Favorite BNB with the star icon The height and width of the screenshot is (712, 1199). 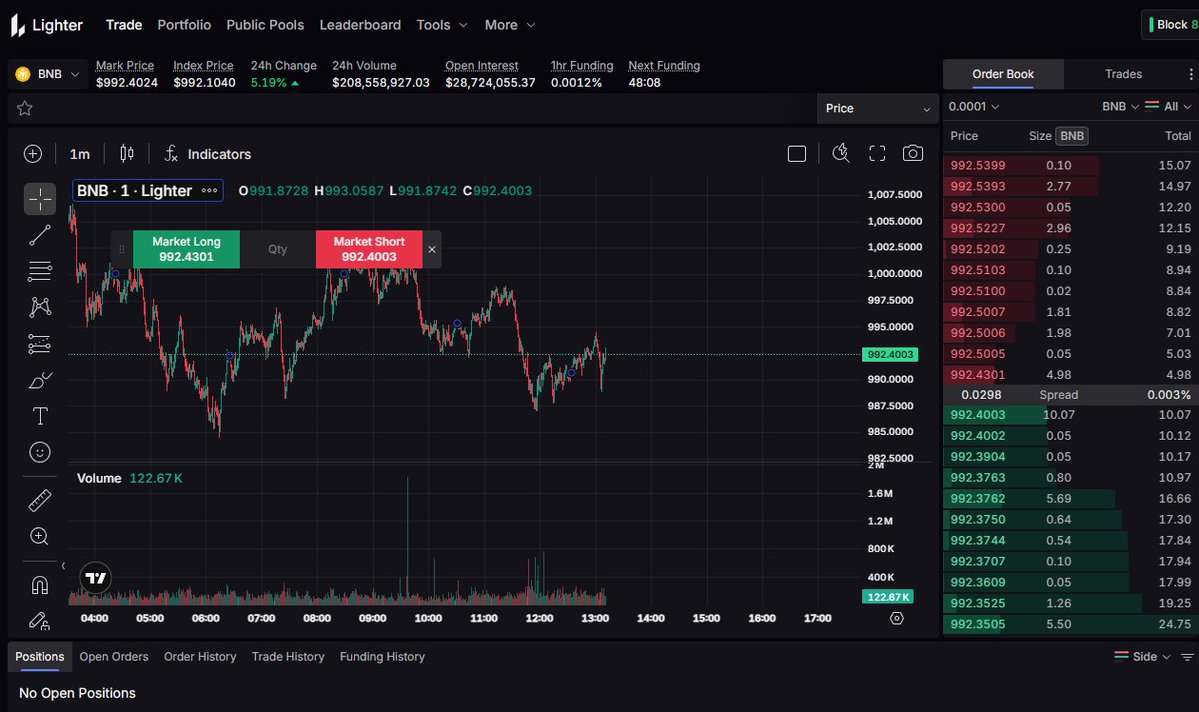[24, 107]
